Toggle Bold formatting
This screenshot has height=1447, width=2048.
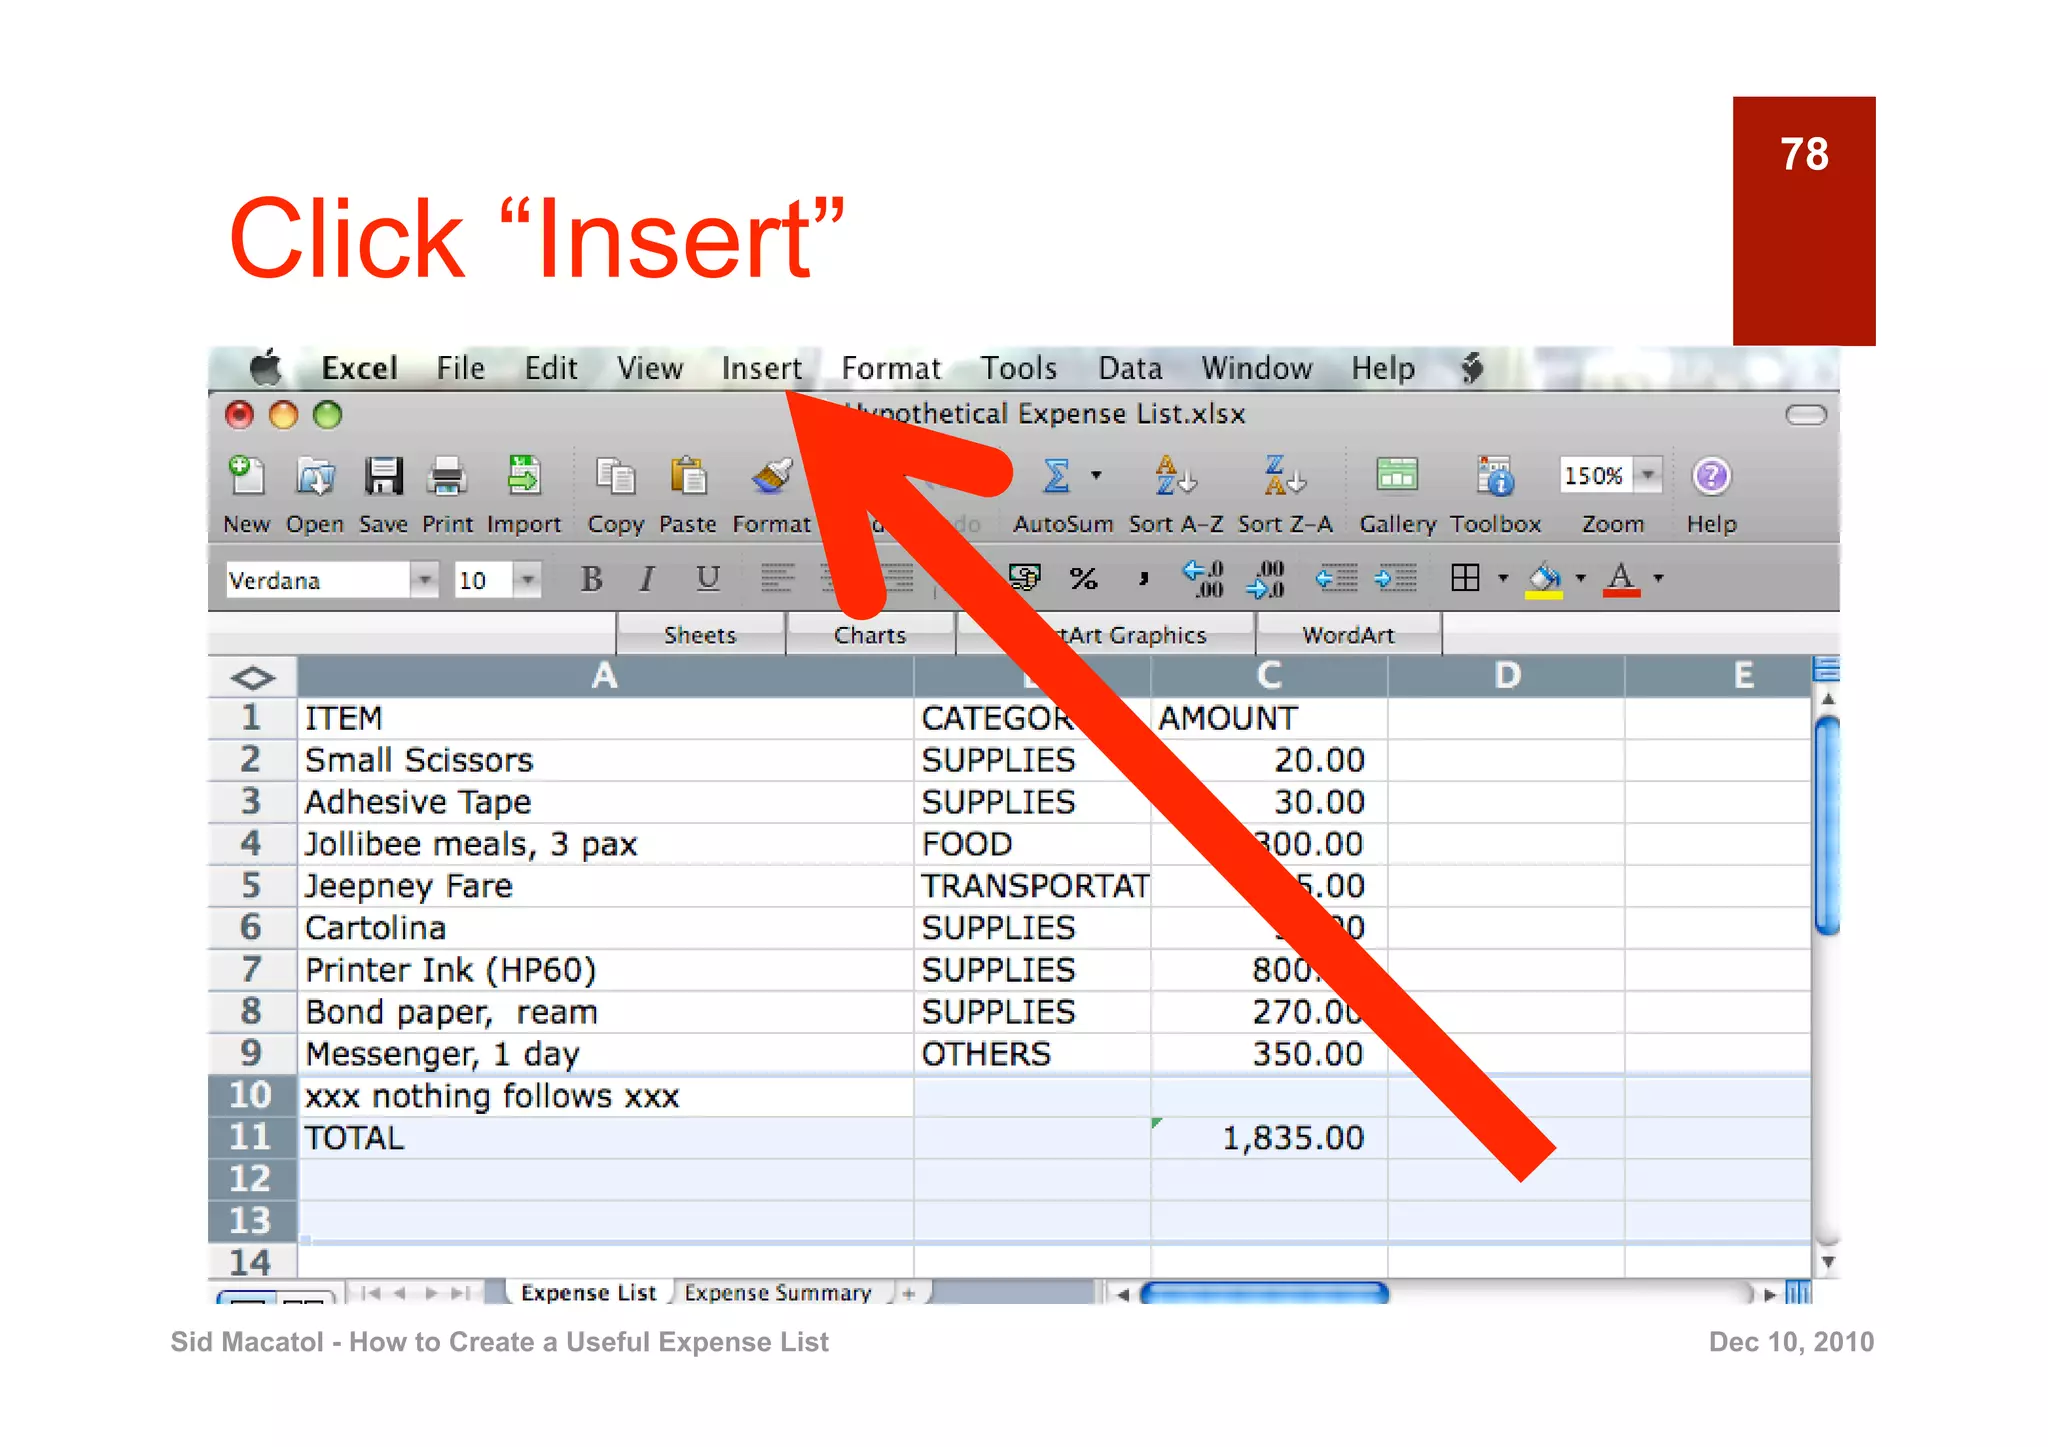[591, 578]
